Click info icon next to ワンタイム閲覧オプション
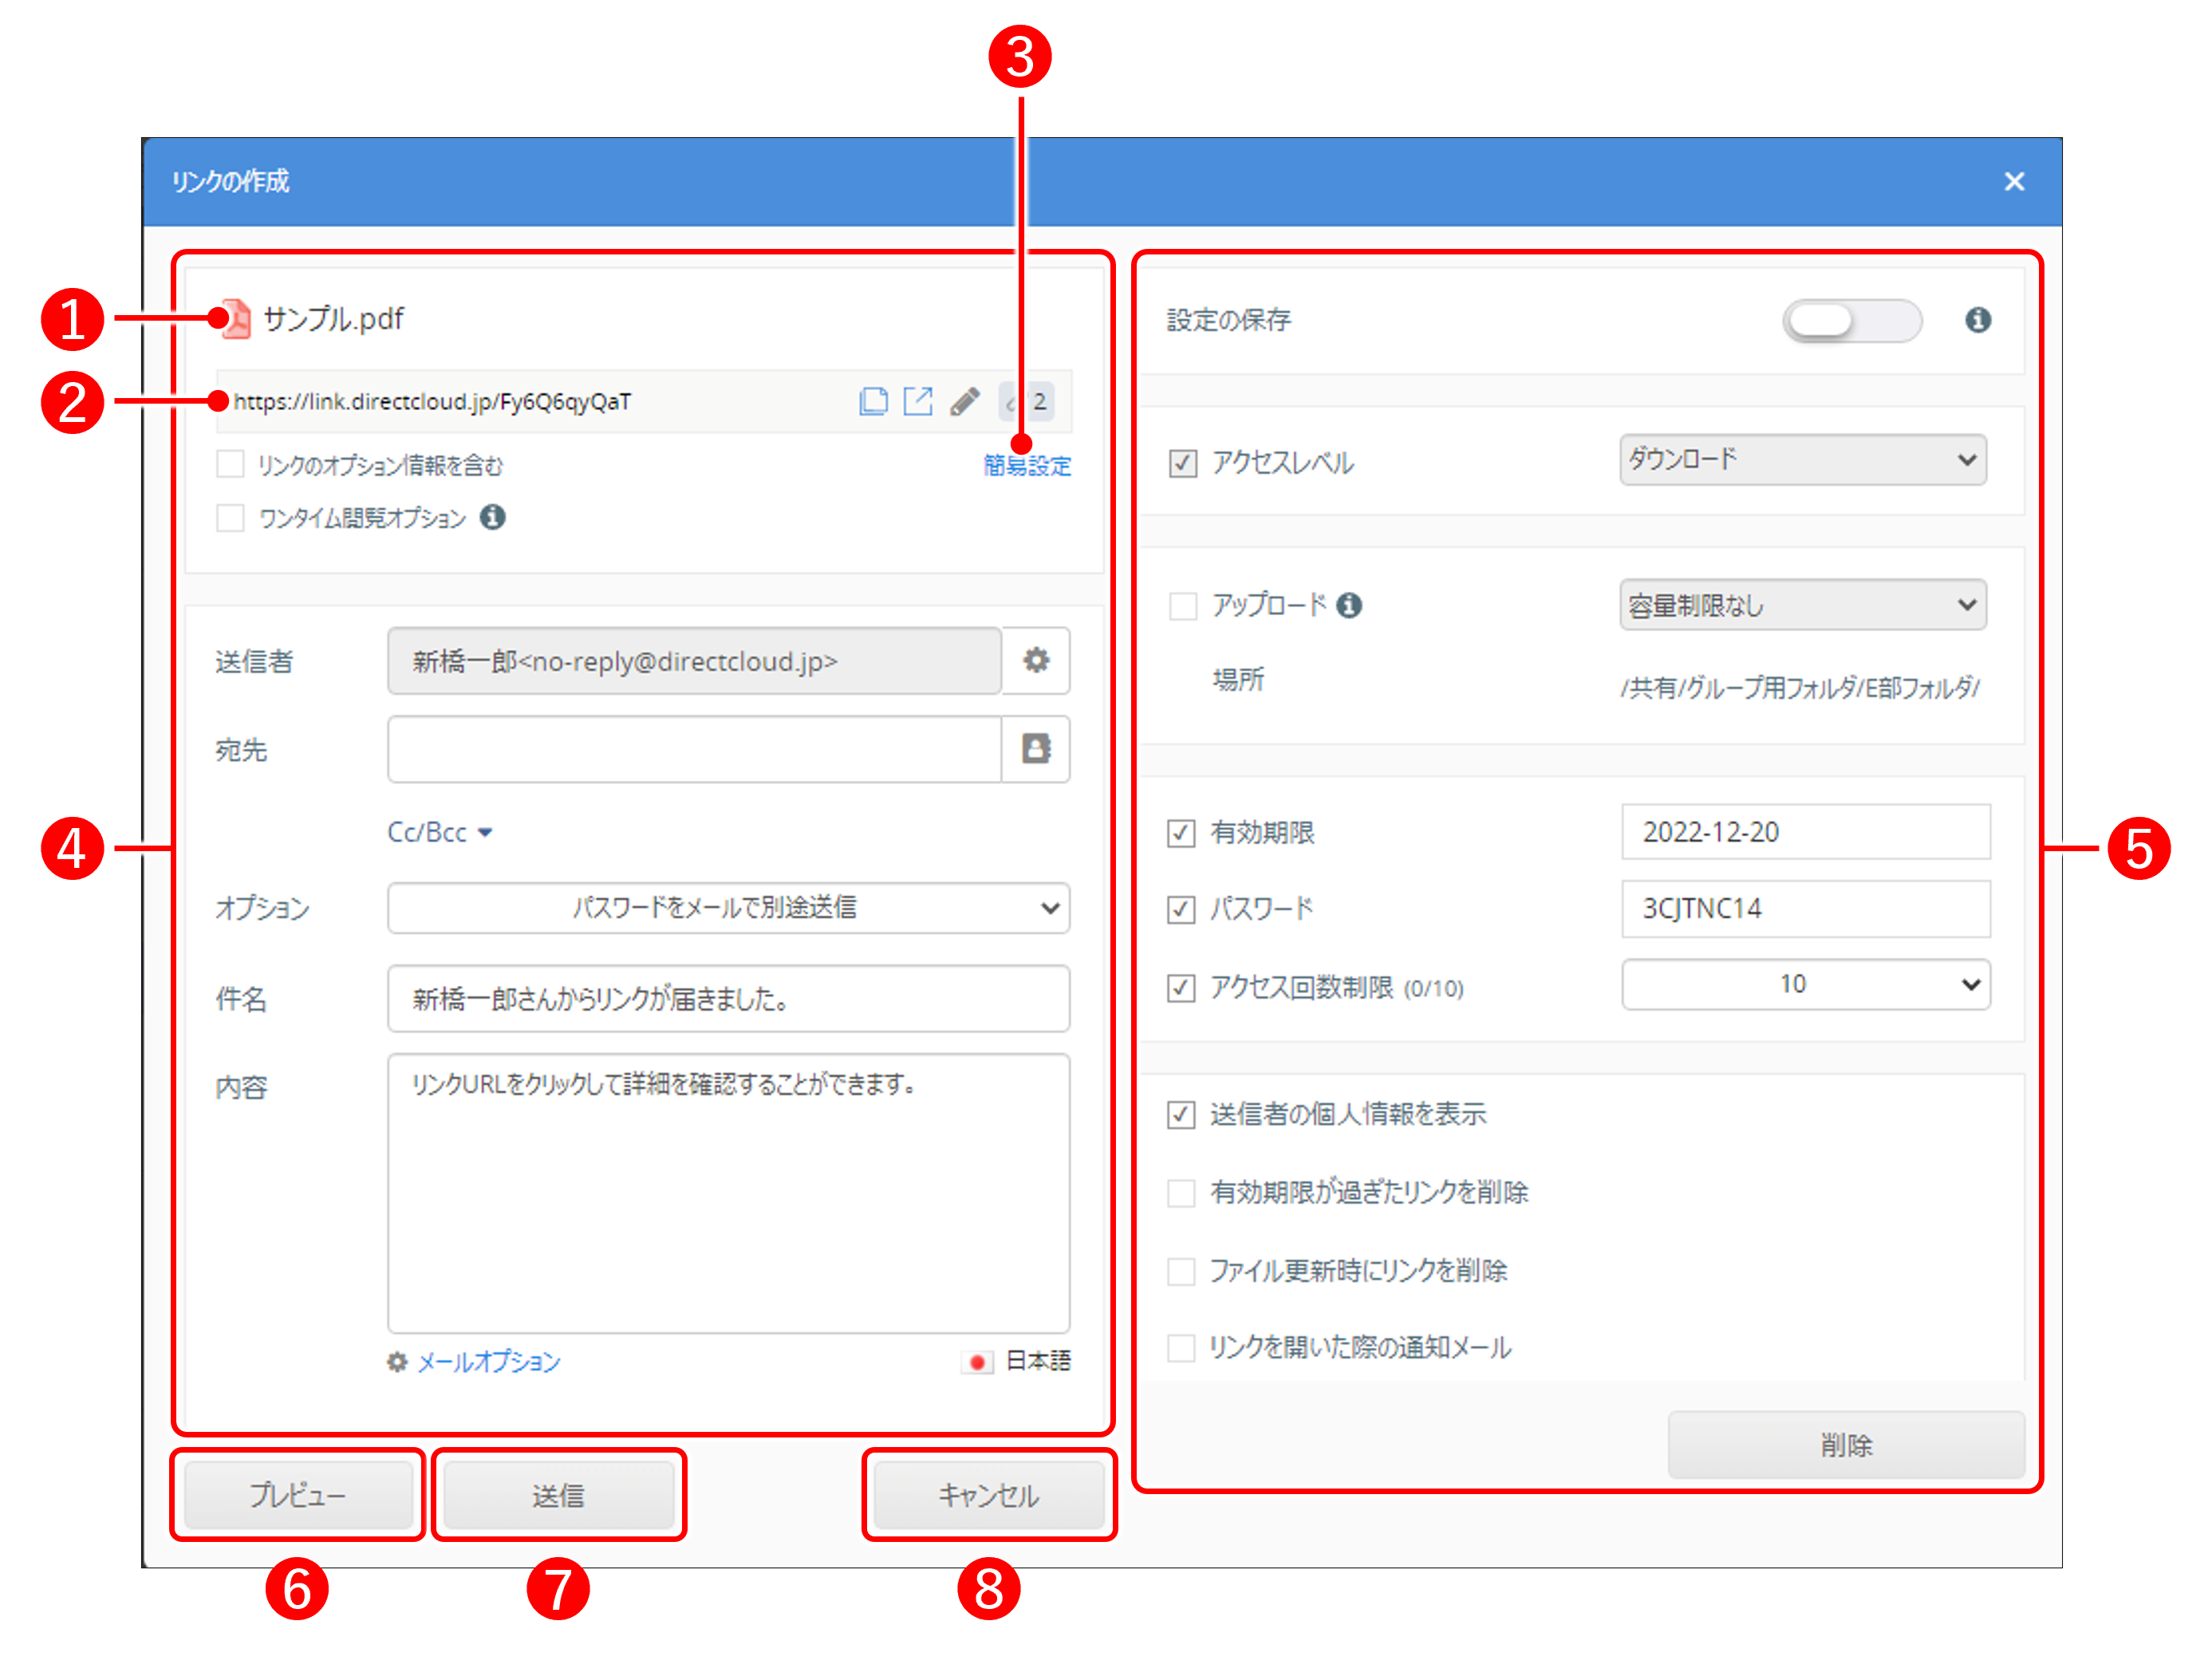The height and width of the screenshot is (1672, 2212). click(x=492, y=517)
